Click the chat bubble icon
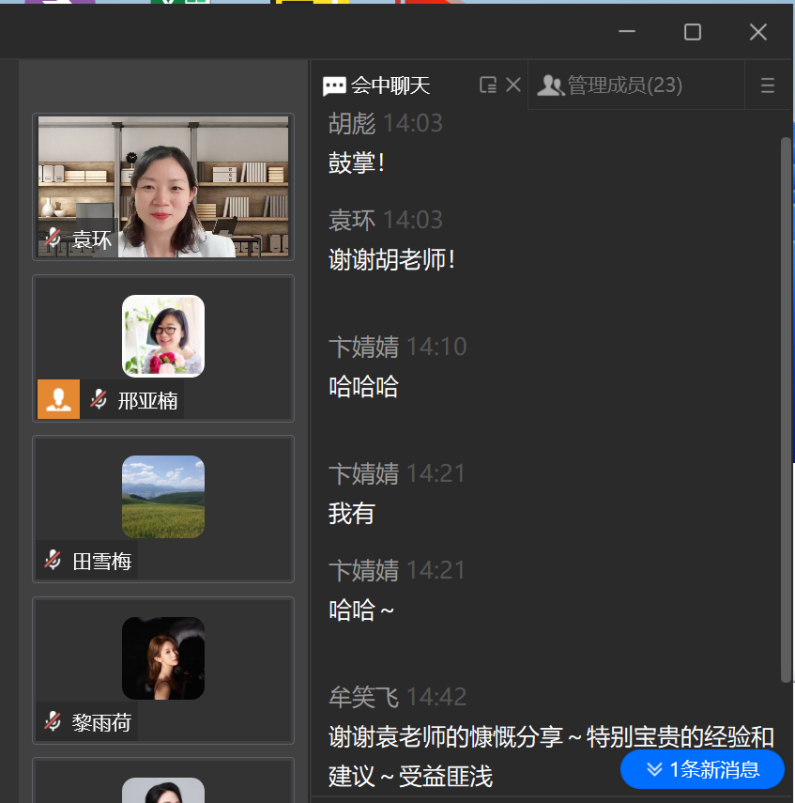 point(334,86)
